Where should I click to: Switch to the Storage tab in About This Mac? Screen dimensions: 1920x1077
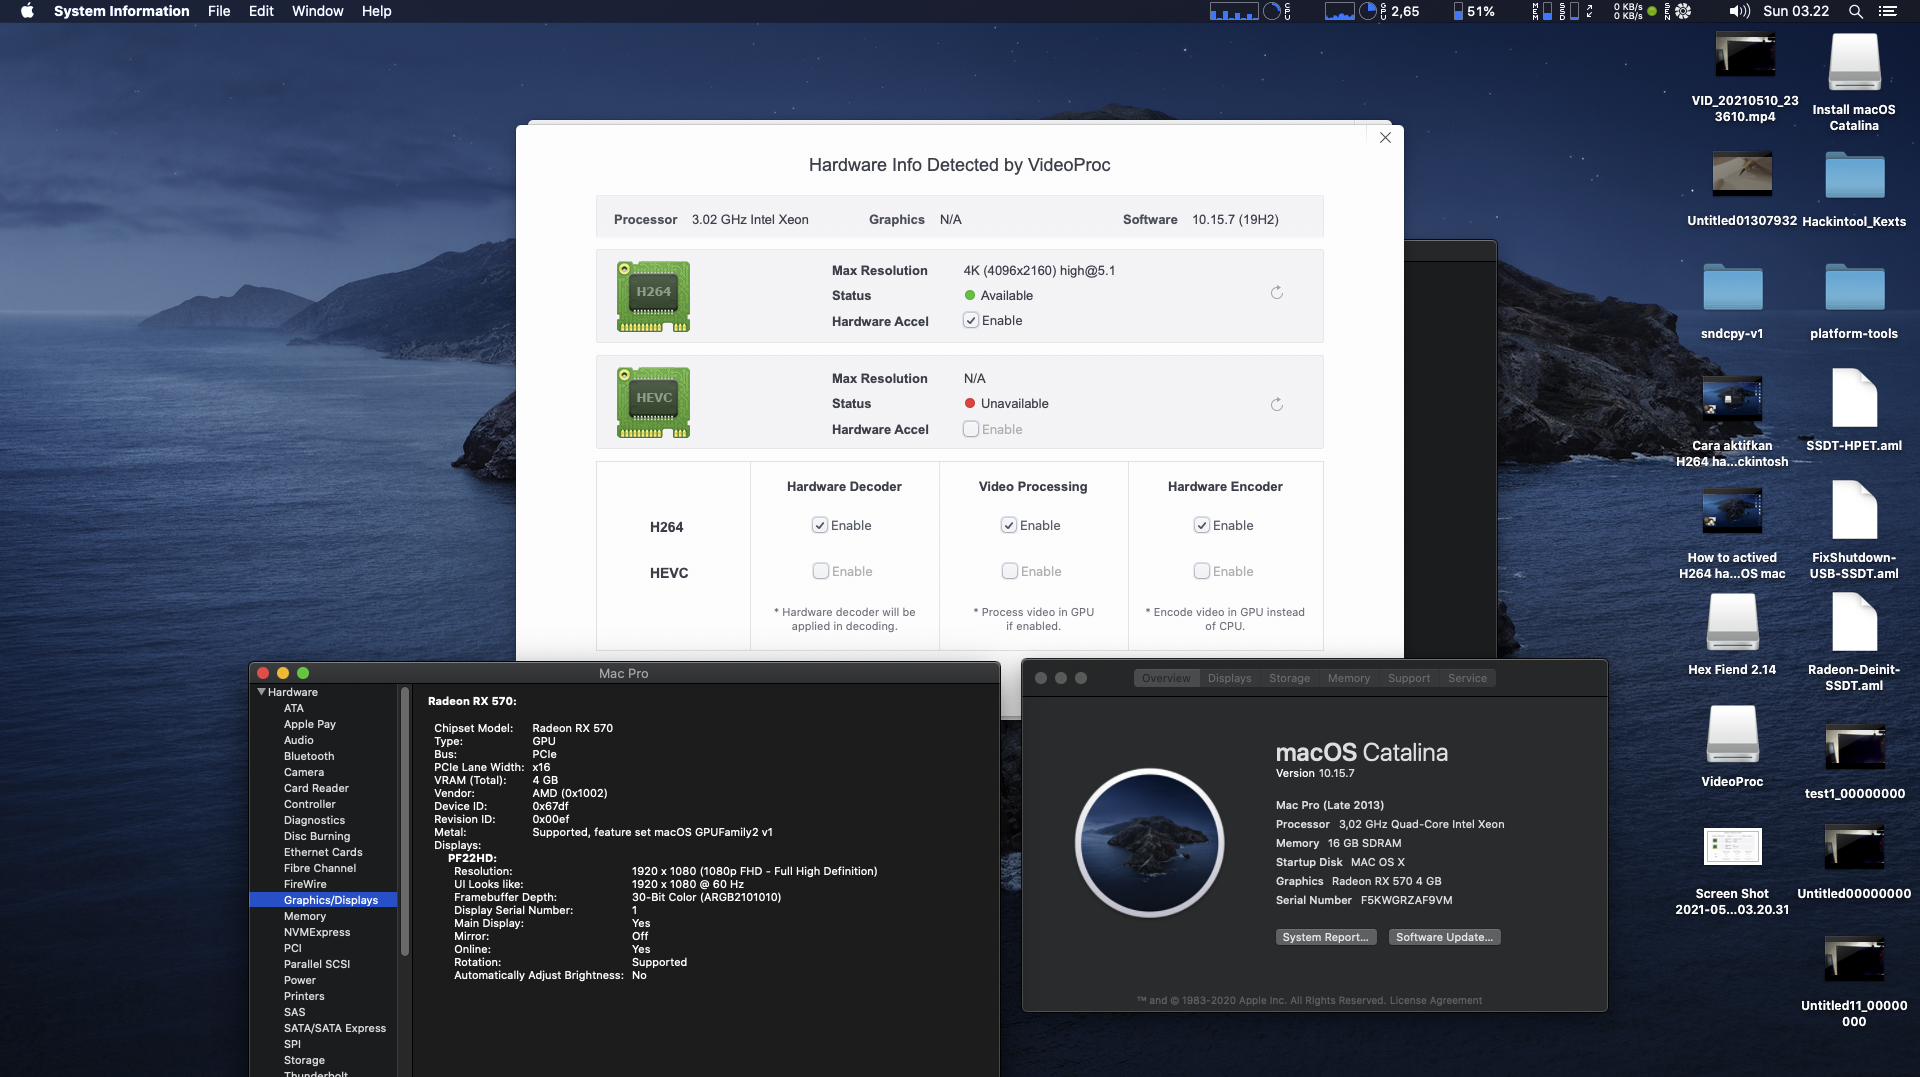[1289, 678]
